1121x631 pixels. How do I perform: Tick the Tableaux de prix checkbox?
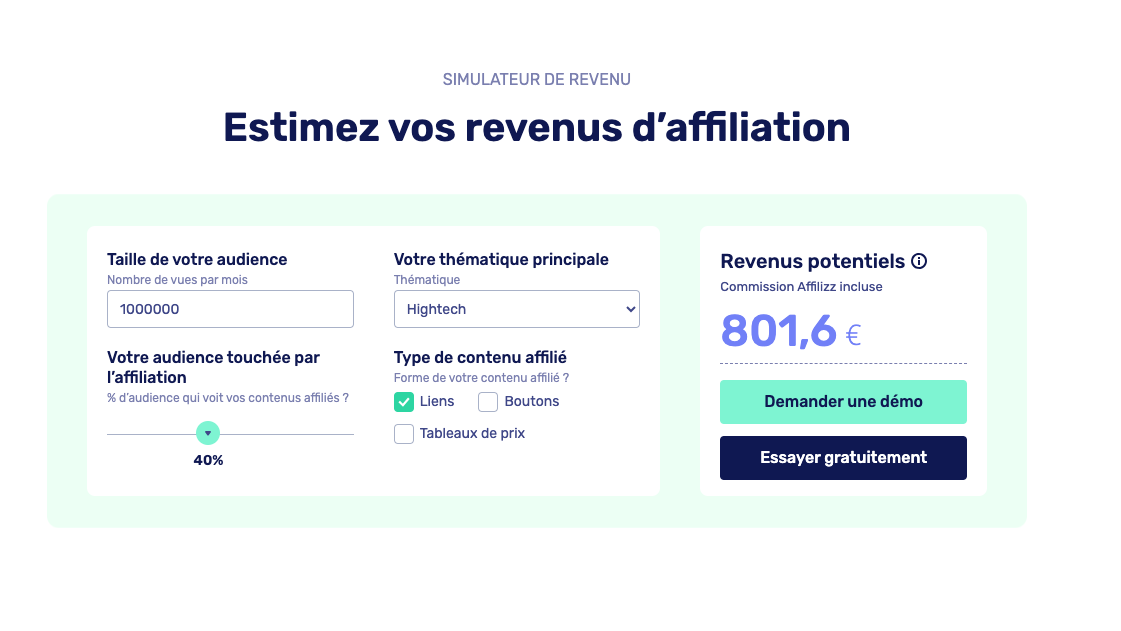404,434
